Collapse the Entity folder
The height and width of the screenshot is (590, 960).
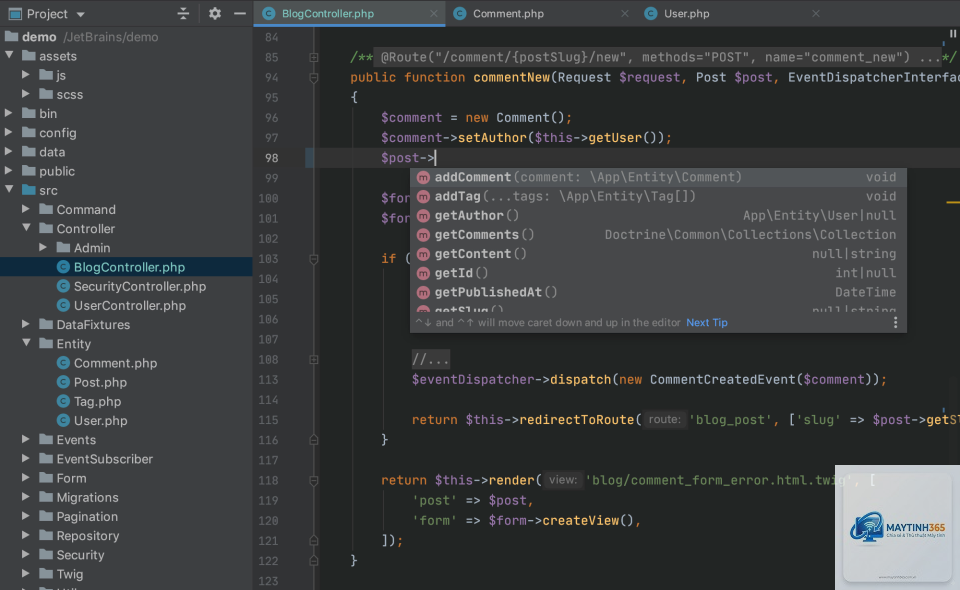click(26, 343)
